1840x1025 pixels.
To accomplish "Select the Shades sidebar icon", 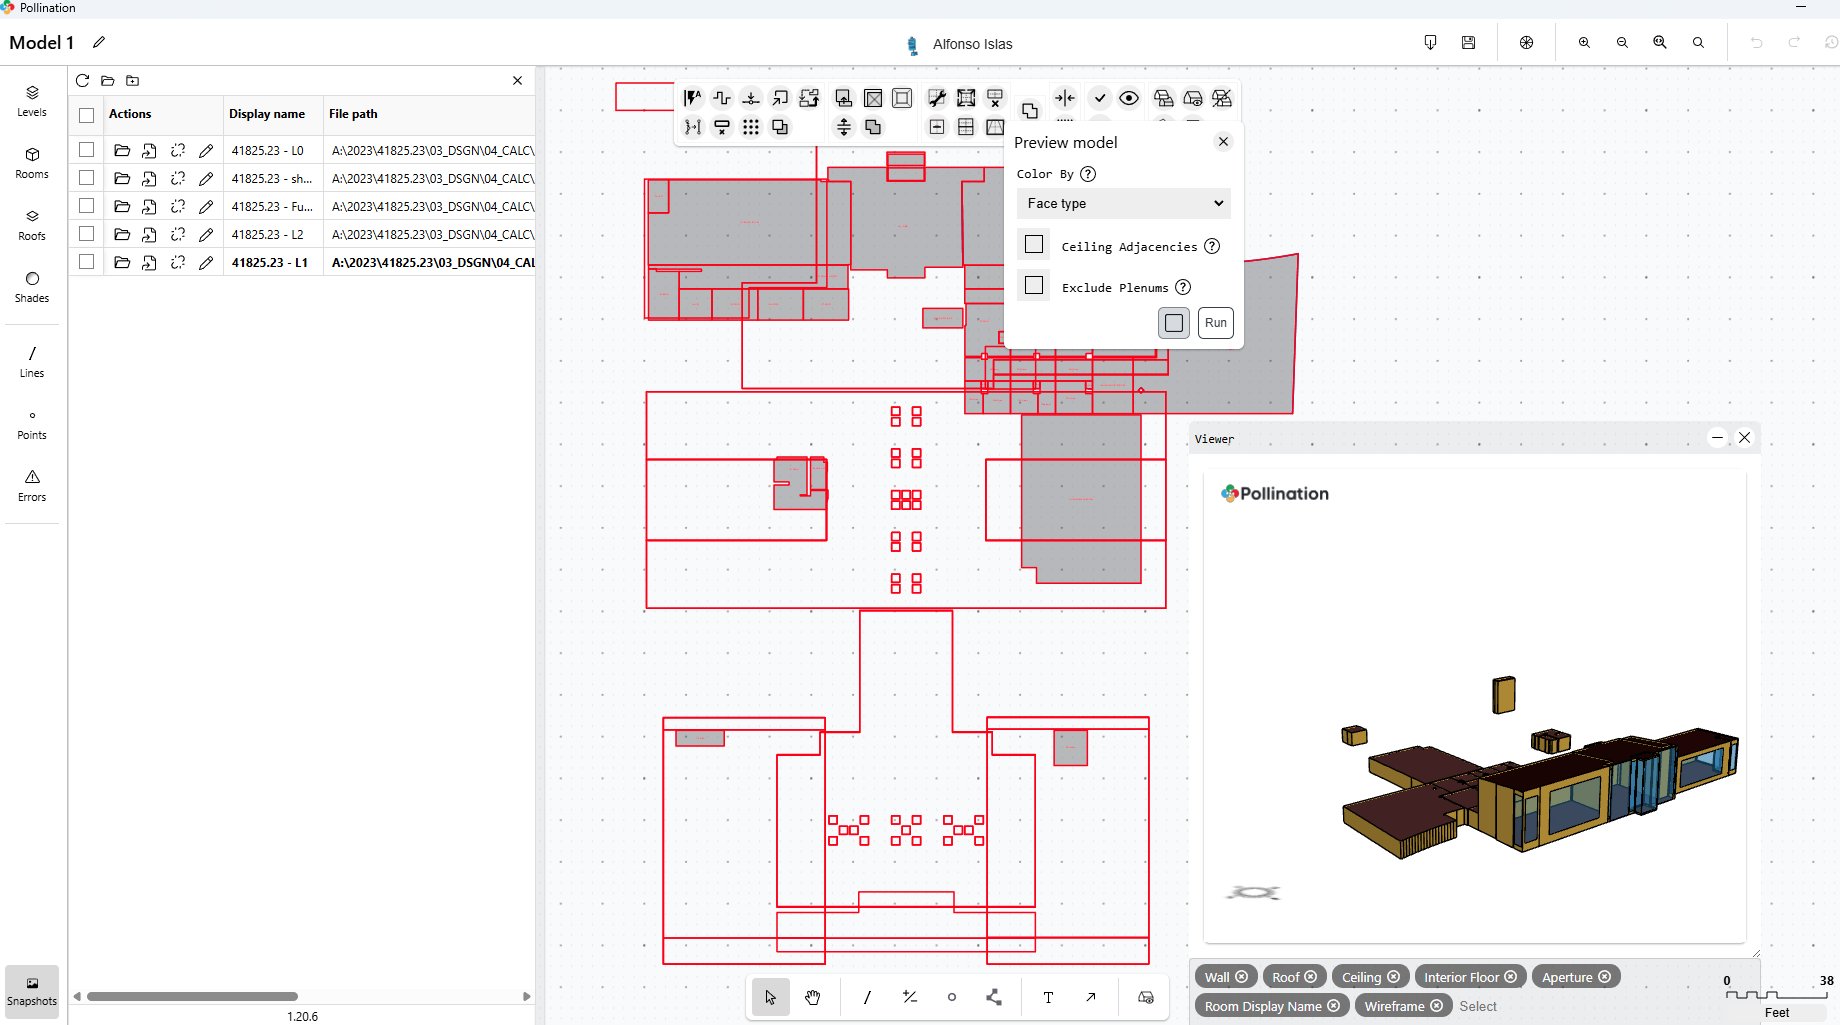I will [x=32, y=286].
